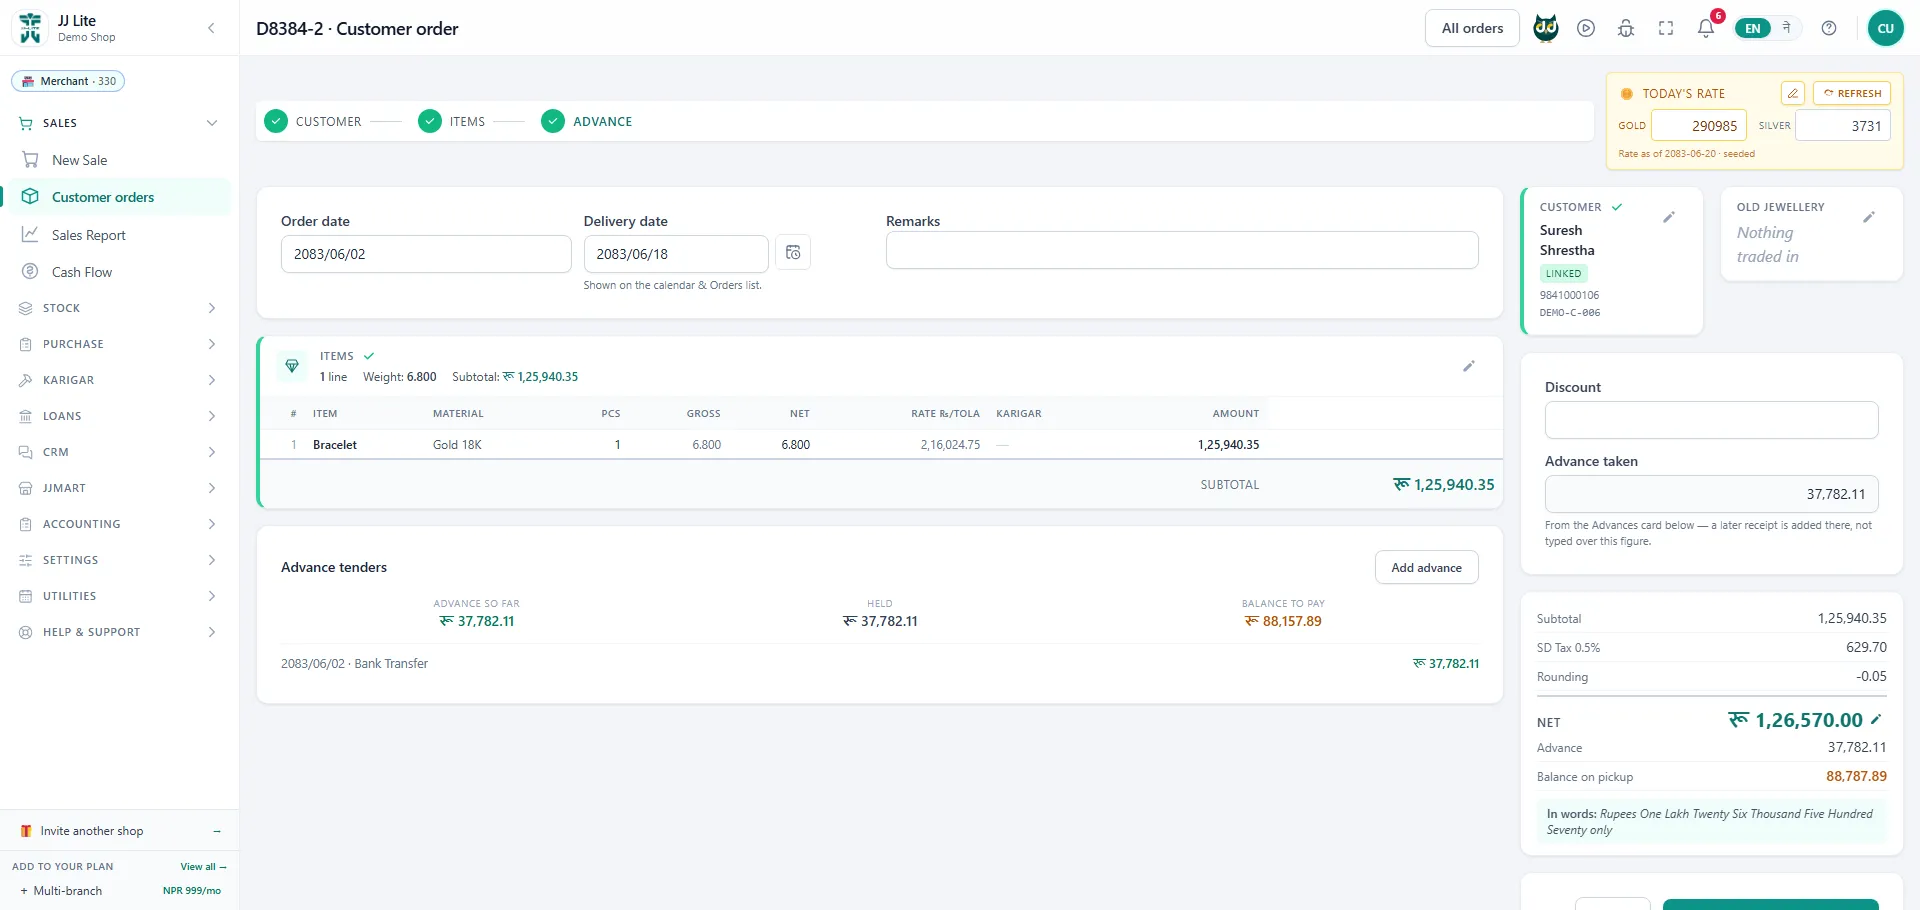
Task: Open the bug report icon
Action: point(1626,28)
